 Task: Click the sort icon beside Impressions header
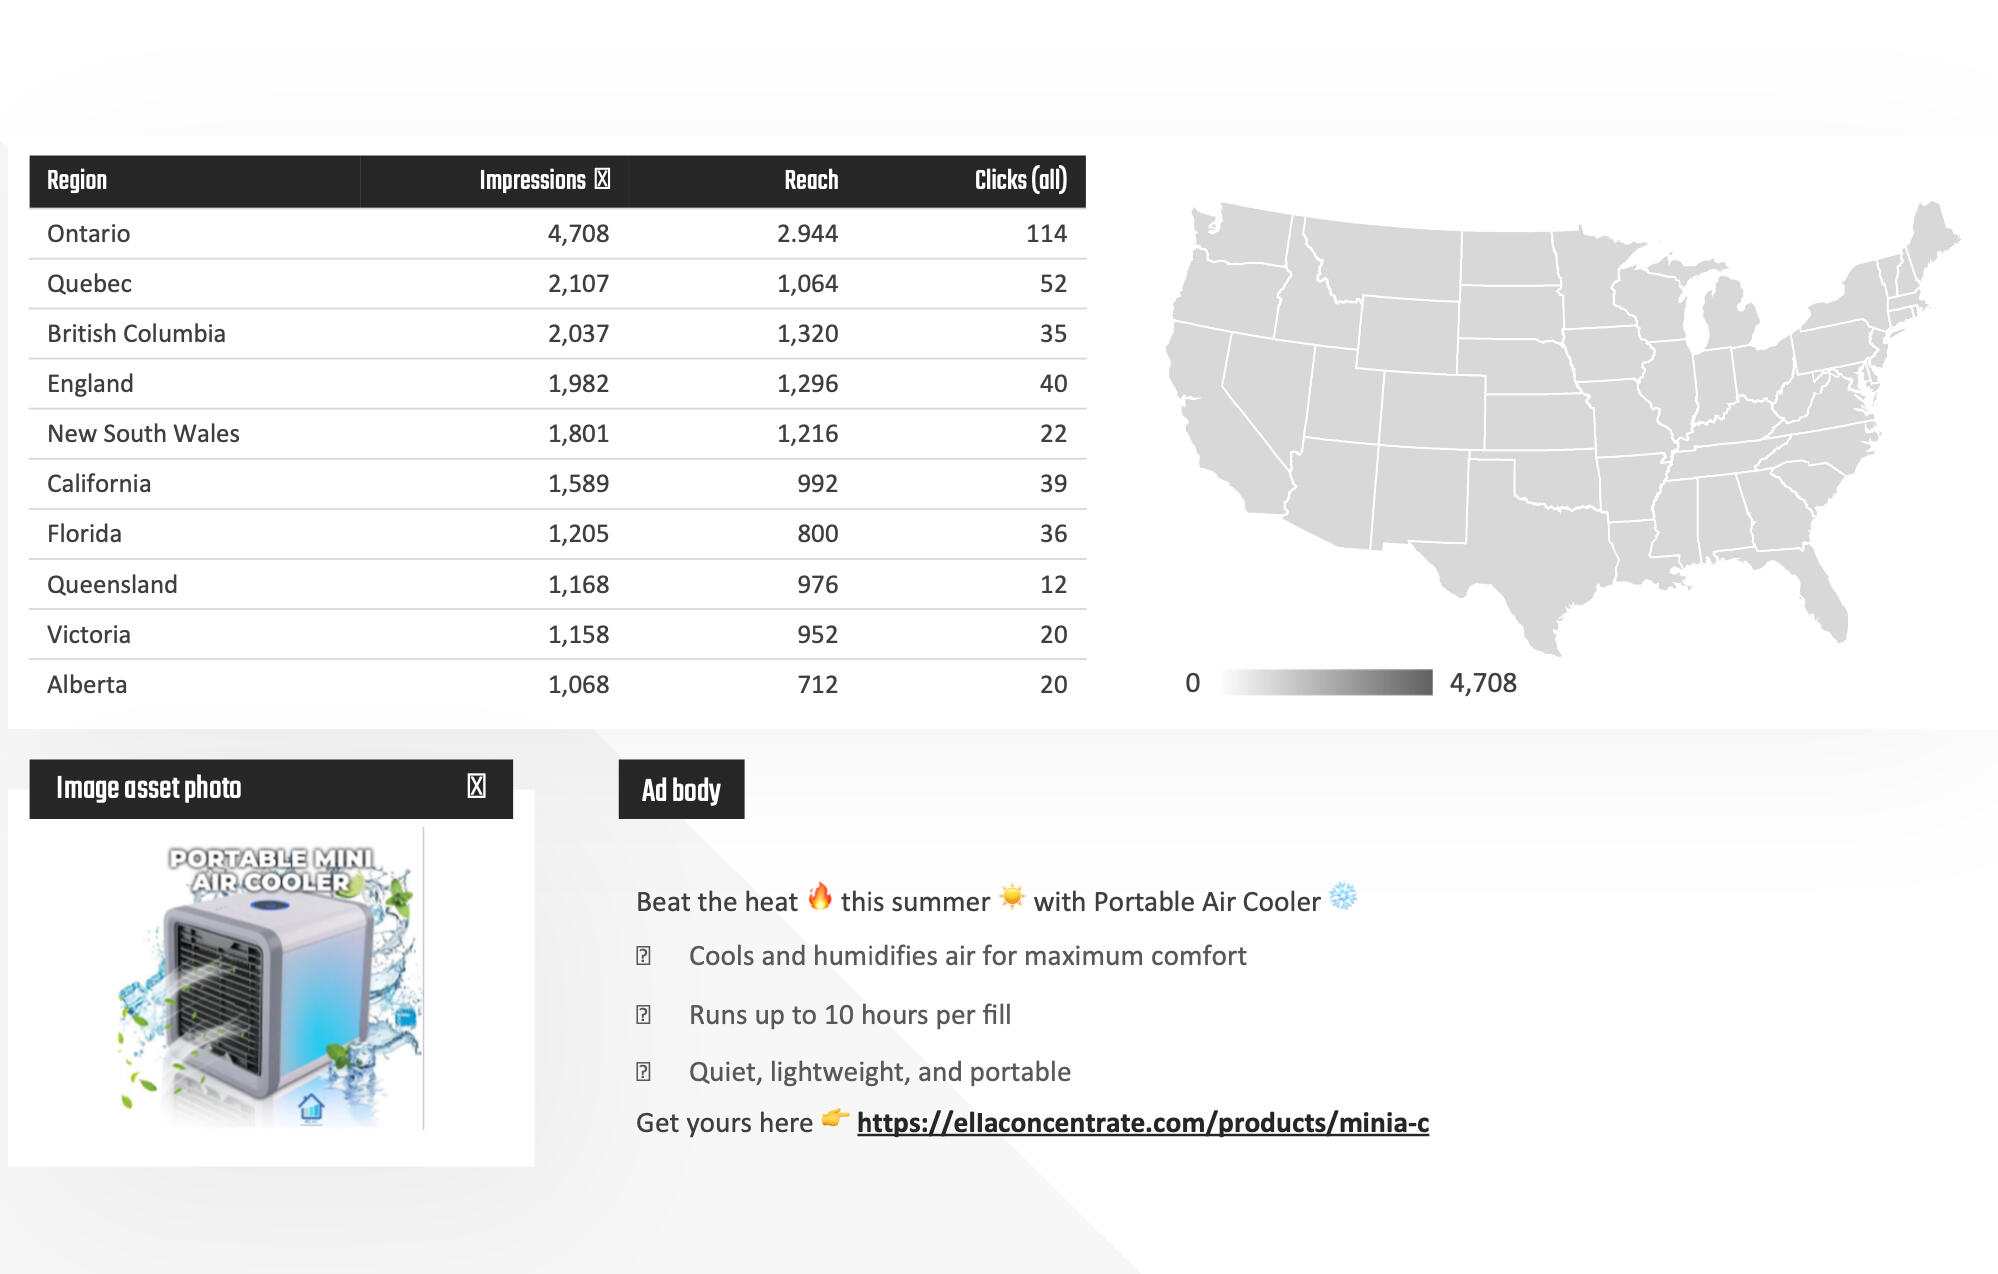602,179
